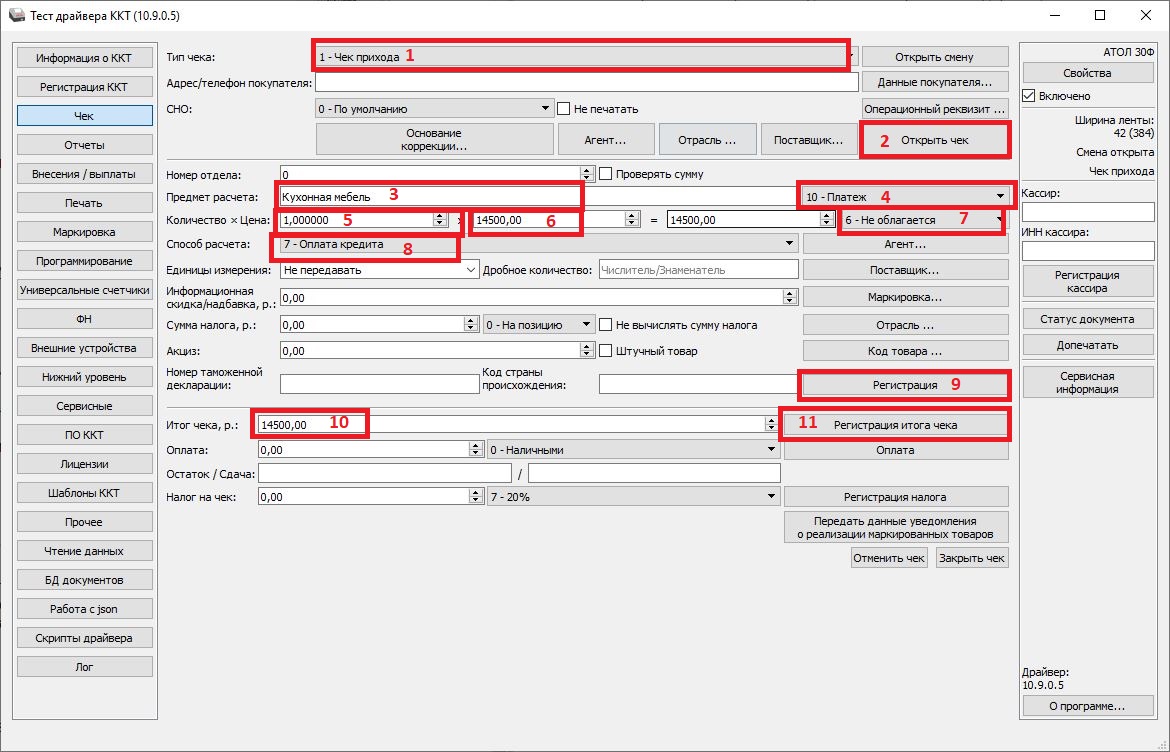Viewport: 1170px width, 752px height.
Task: Click 'Открыть смену' button
Action: 934,57
